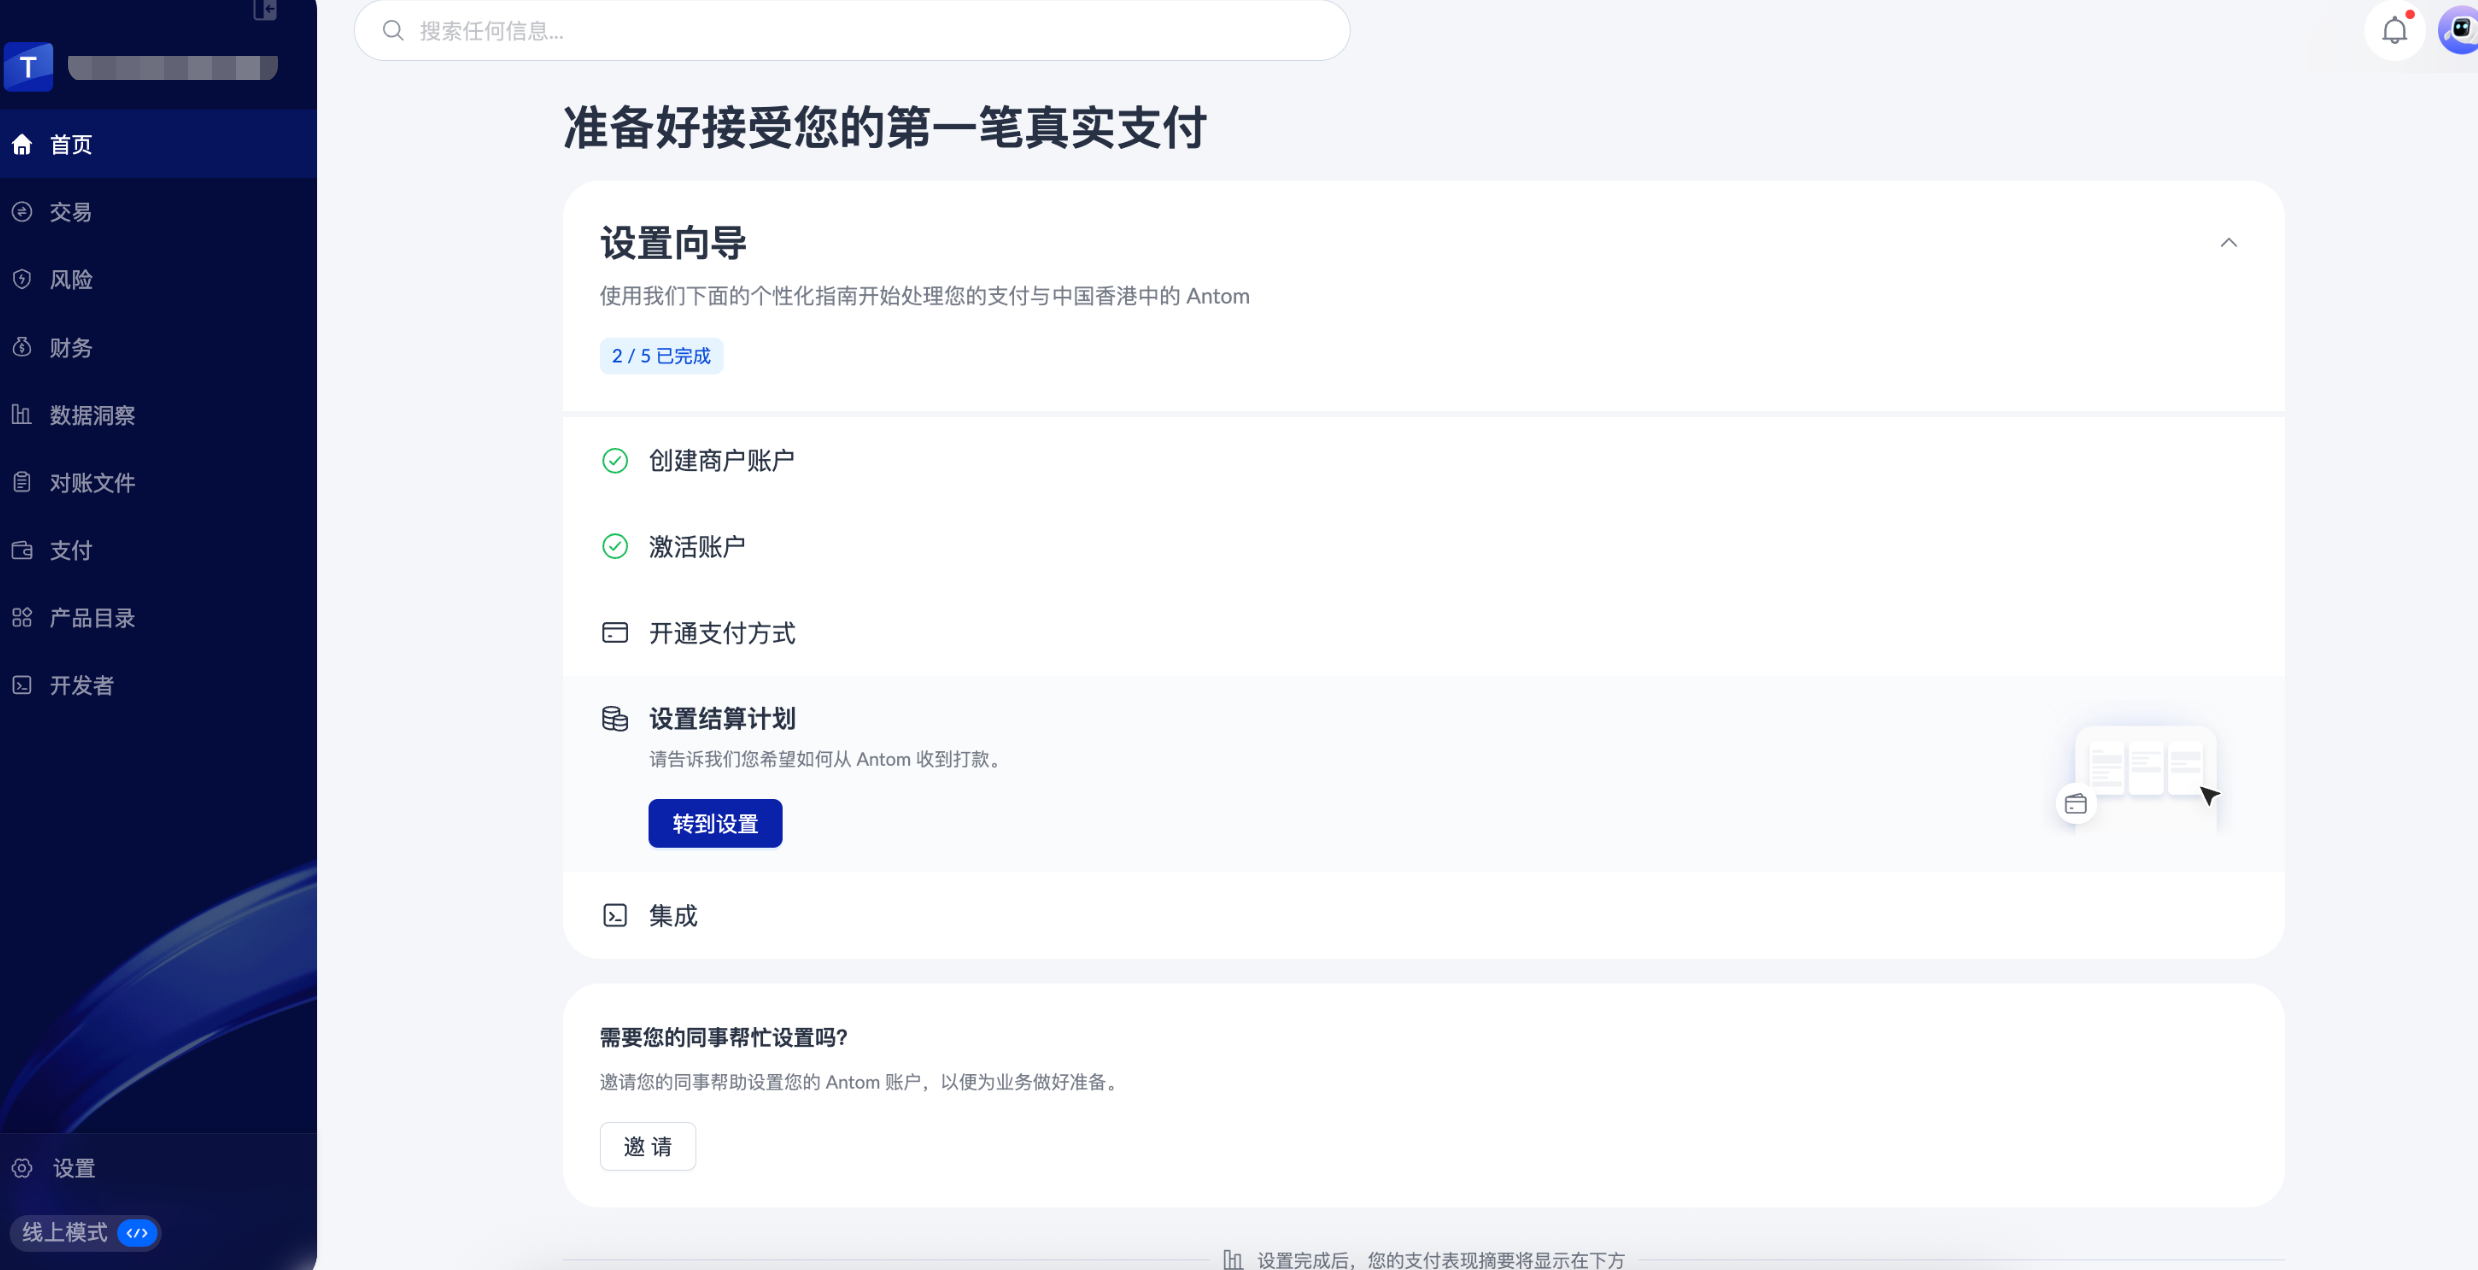
Task: Select the 设置结算计划 step heading
Action: tap(722, 719)
